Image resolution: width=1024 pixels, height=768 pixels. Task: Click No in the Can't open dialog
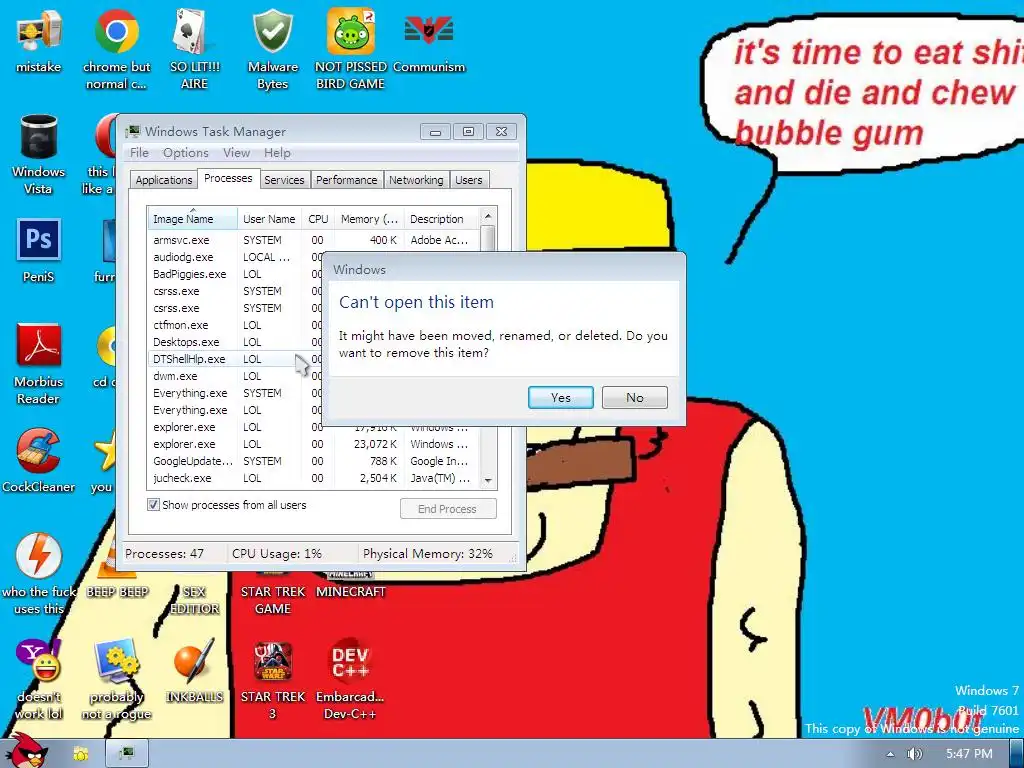635,398
